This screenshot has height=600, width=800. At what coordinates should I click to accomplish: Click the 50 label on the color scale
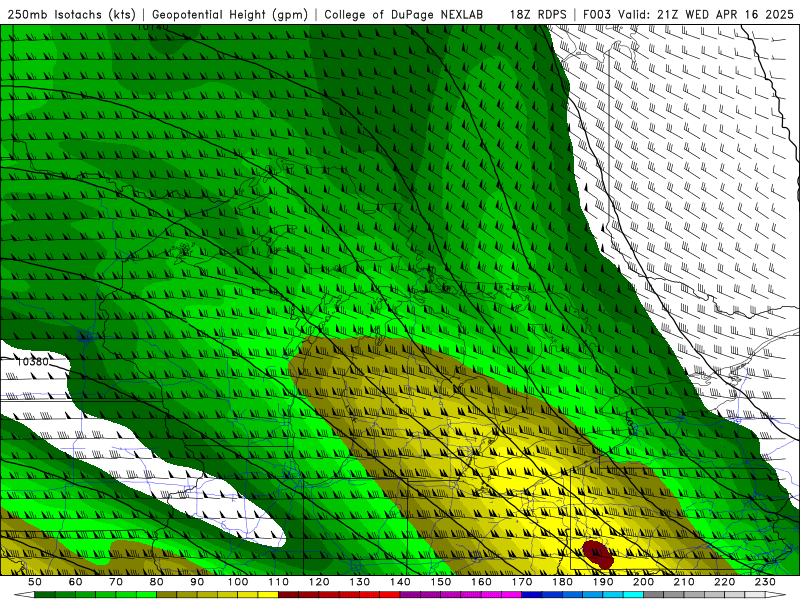(35, 582)
